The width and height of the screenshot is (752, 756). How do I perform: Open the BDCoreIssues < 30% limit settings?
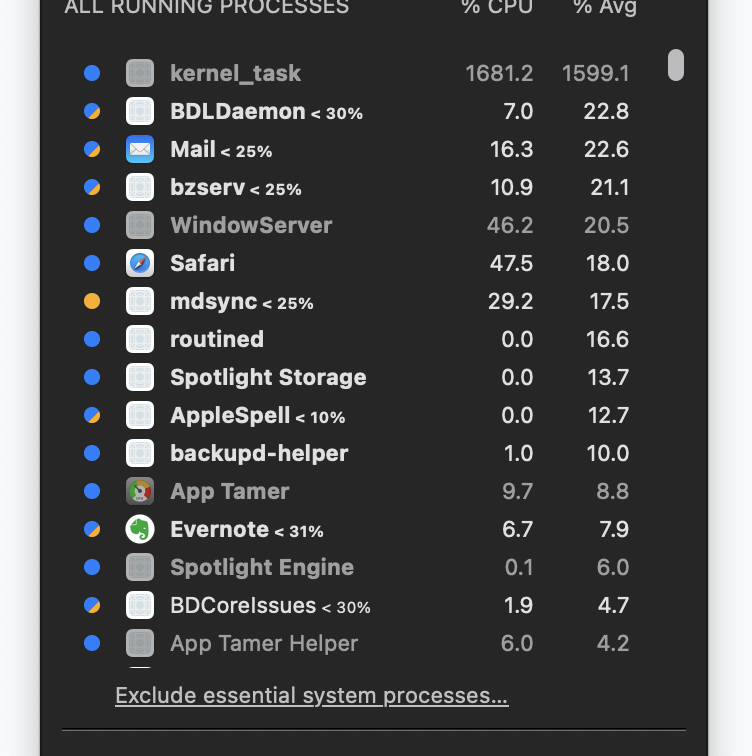point(346,607)
